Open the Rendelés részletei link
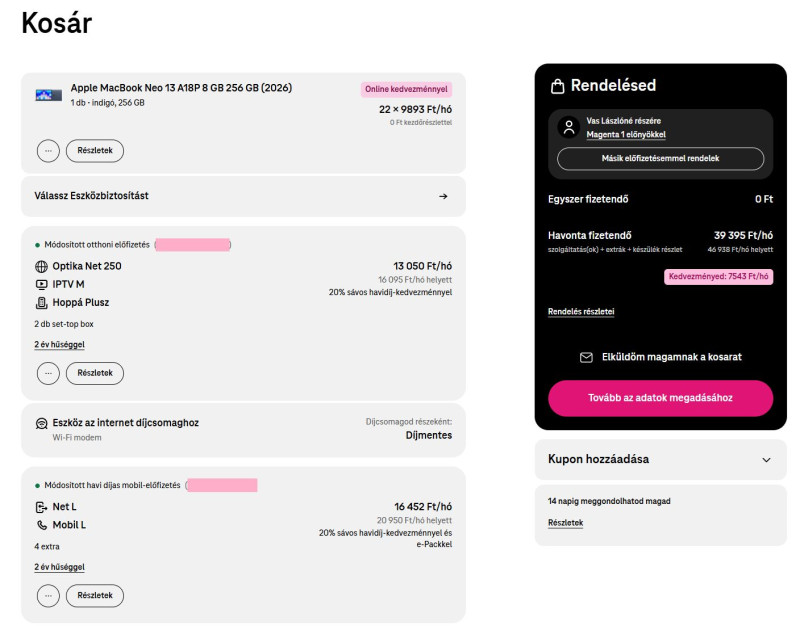800x626 pixels. pyautogui.click(x=581, y=312)
